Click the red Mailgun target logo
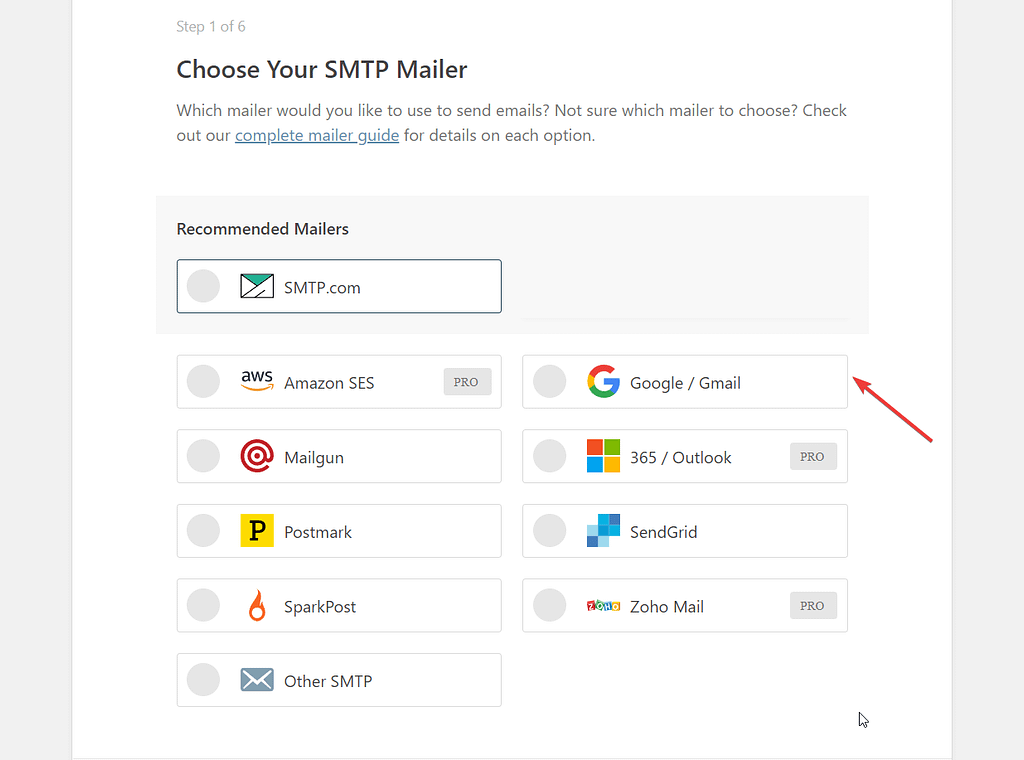 point(257,456)
